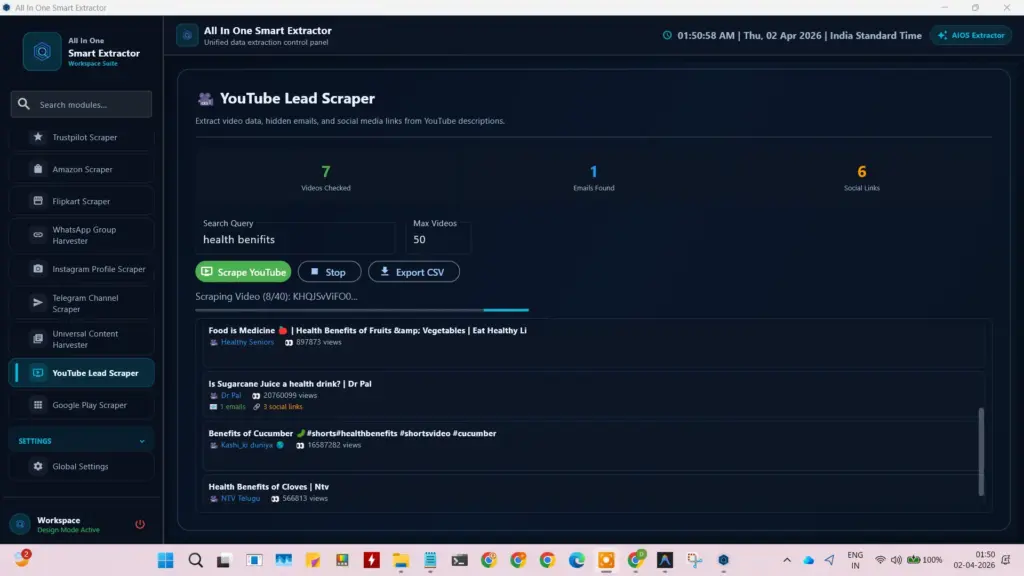The width and height of the screenshot is (1024, 576).
Task: Open the Windows Start menu
Action: (x=166, y=560)
